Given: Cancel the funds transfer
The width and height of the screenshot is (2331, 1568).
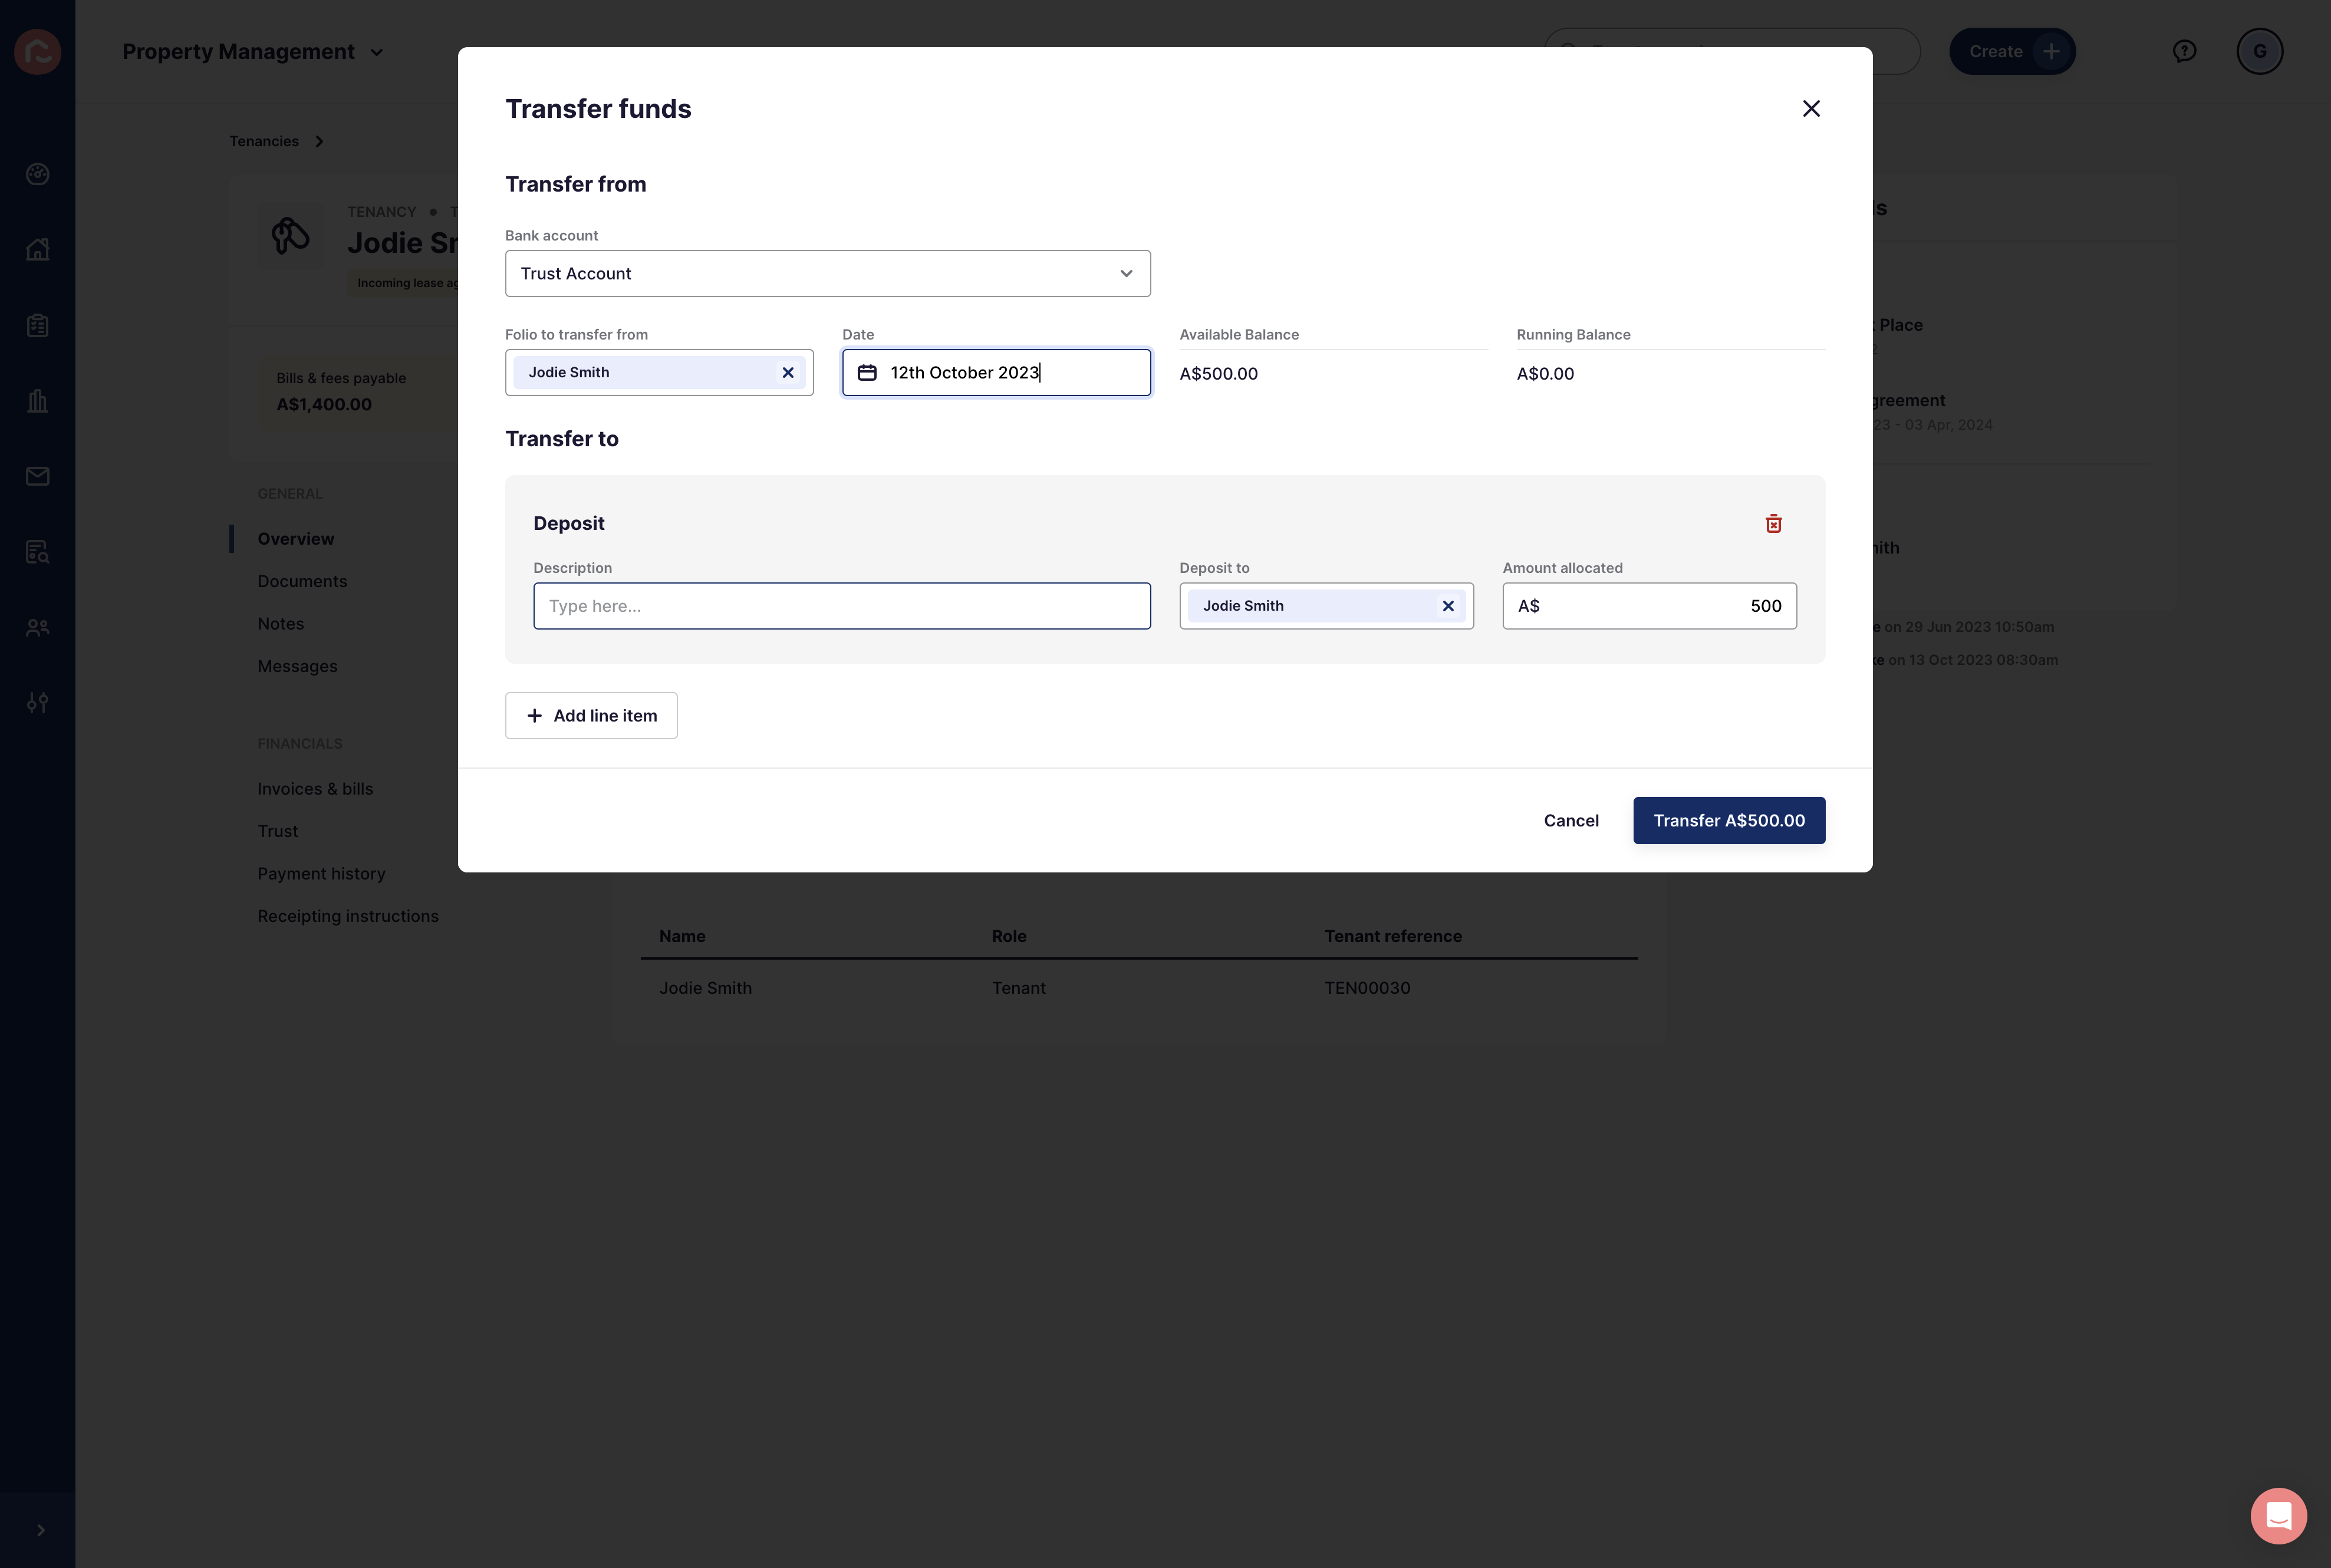Looking at the screenshot, I should [1571, 820].
